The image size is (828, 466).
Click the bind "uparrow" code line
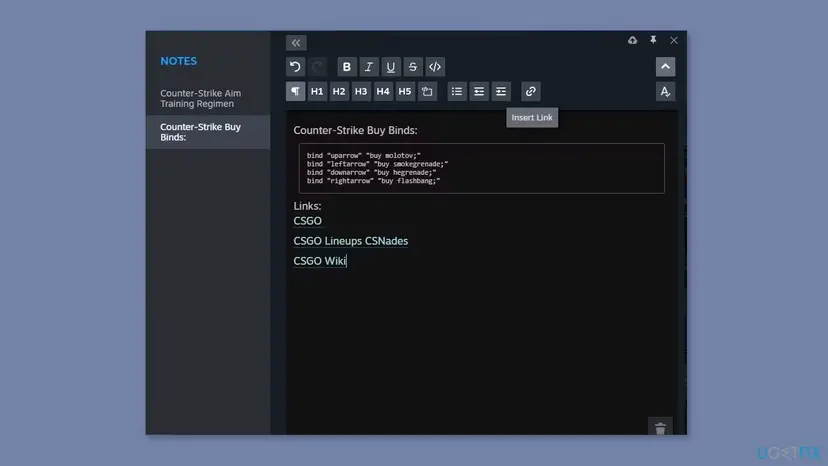point(364,155)
